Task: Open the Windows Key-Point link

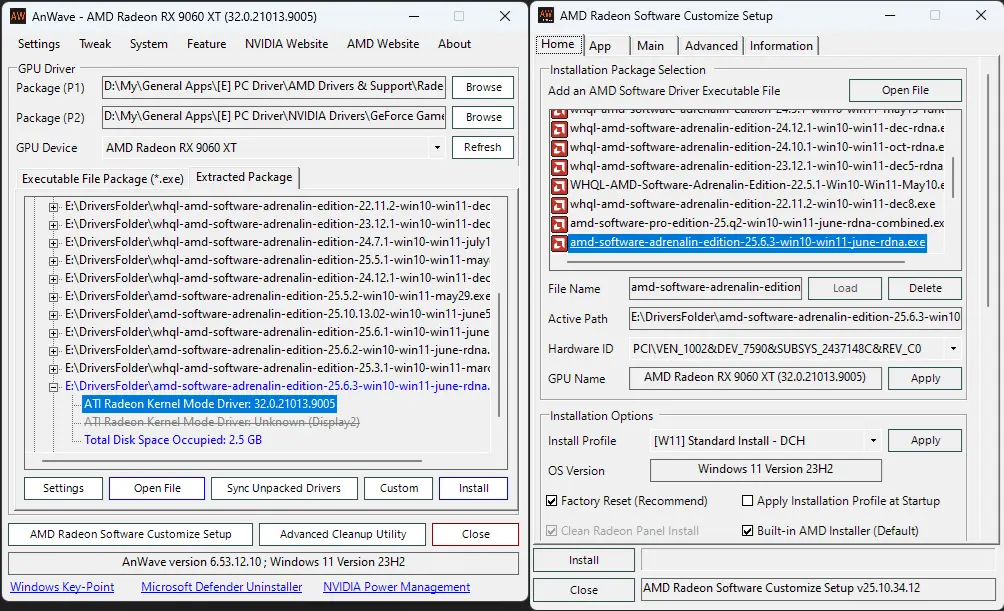Action: point(62,587)
